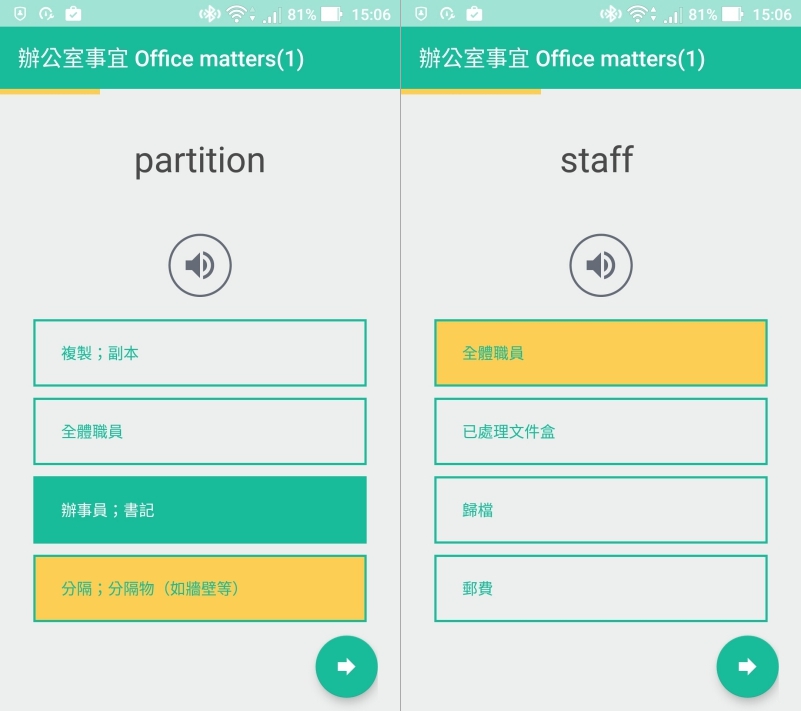Select answer 郵費 on the staff screen

pos(601,588)
